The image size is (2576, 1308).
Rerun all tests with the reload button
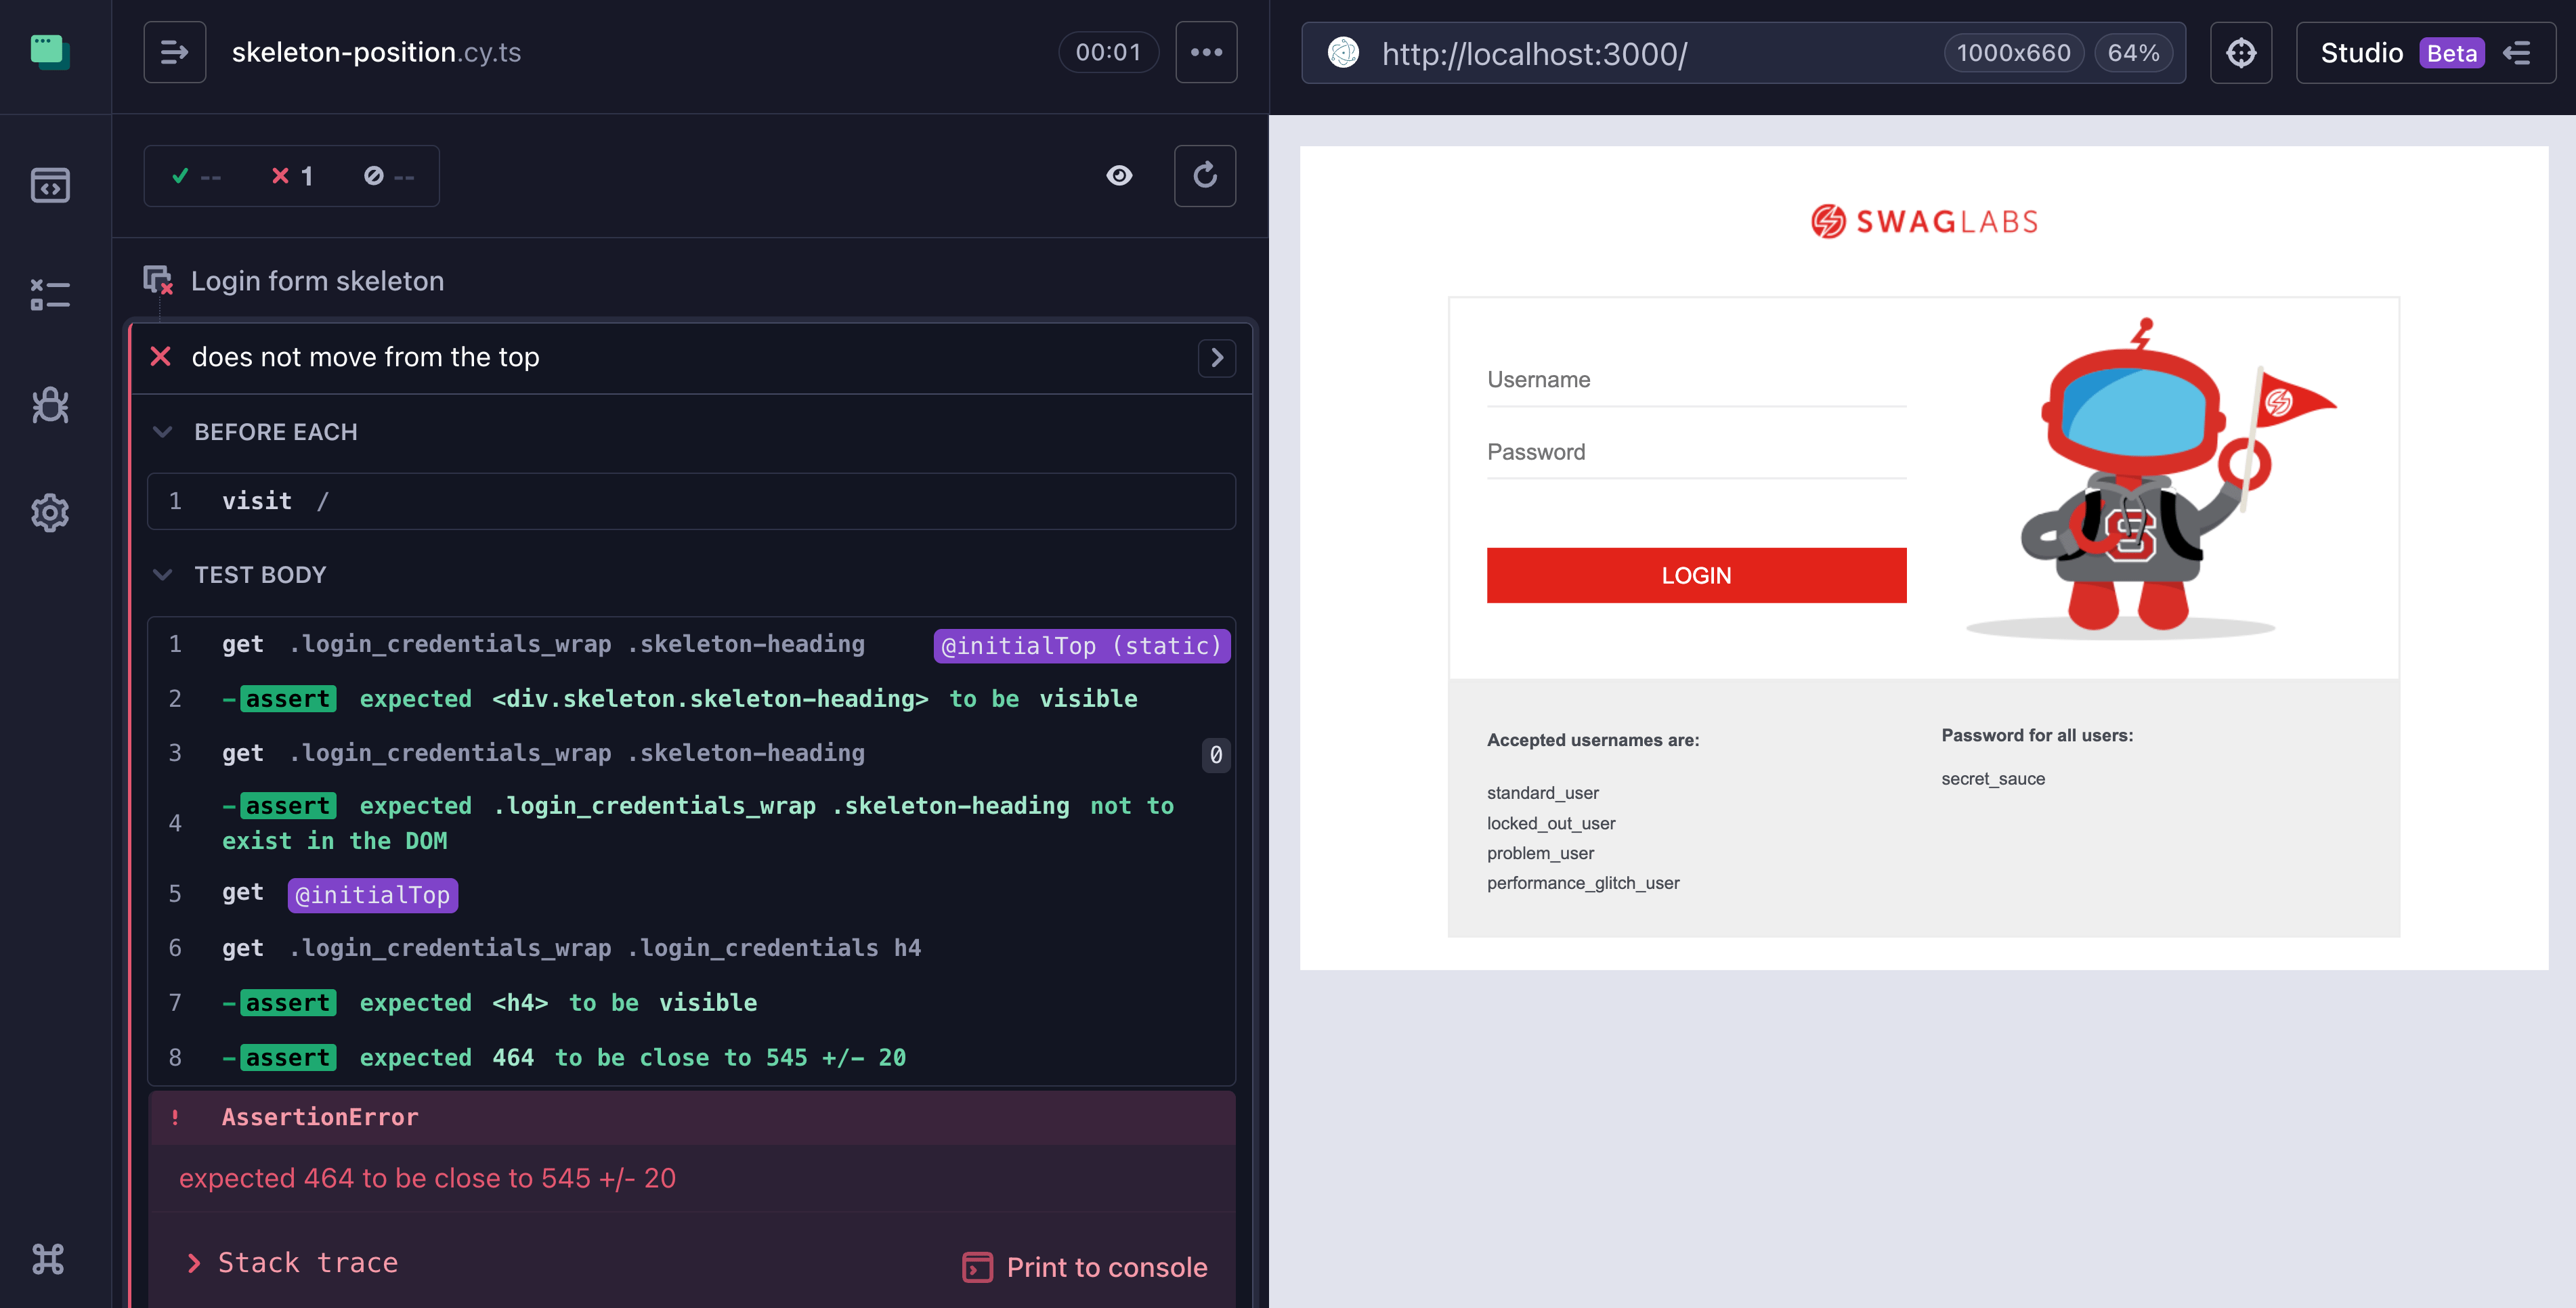(1205, 176)
